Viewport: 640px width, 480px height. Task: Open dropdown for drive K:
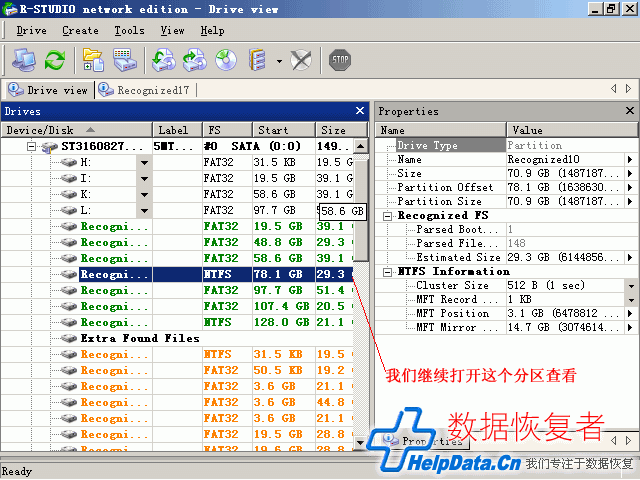(144, 195)
